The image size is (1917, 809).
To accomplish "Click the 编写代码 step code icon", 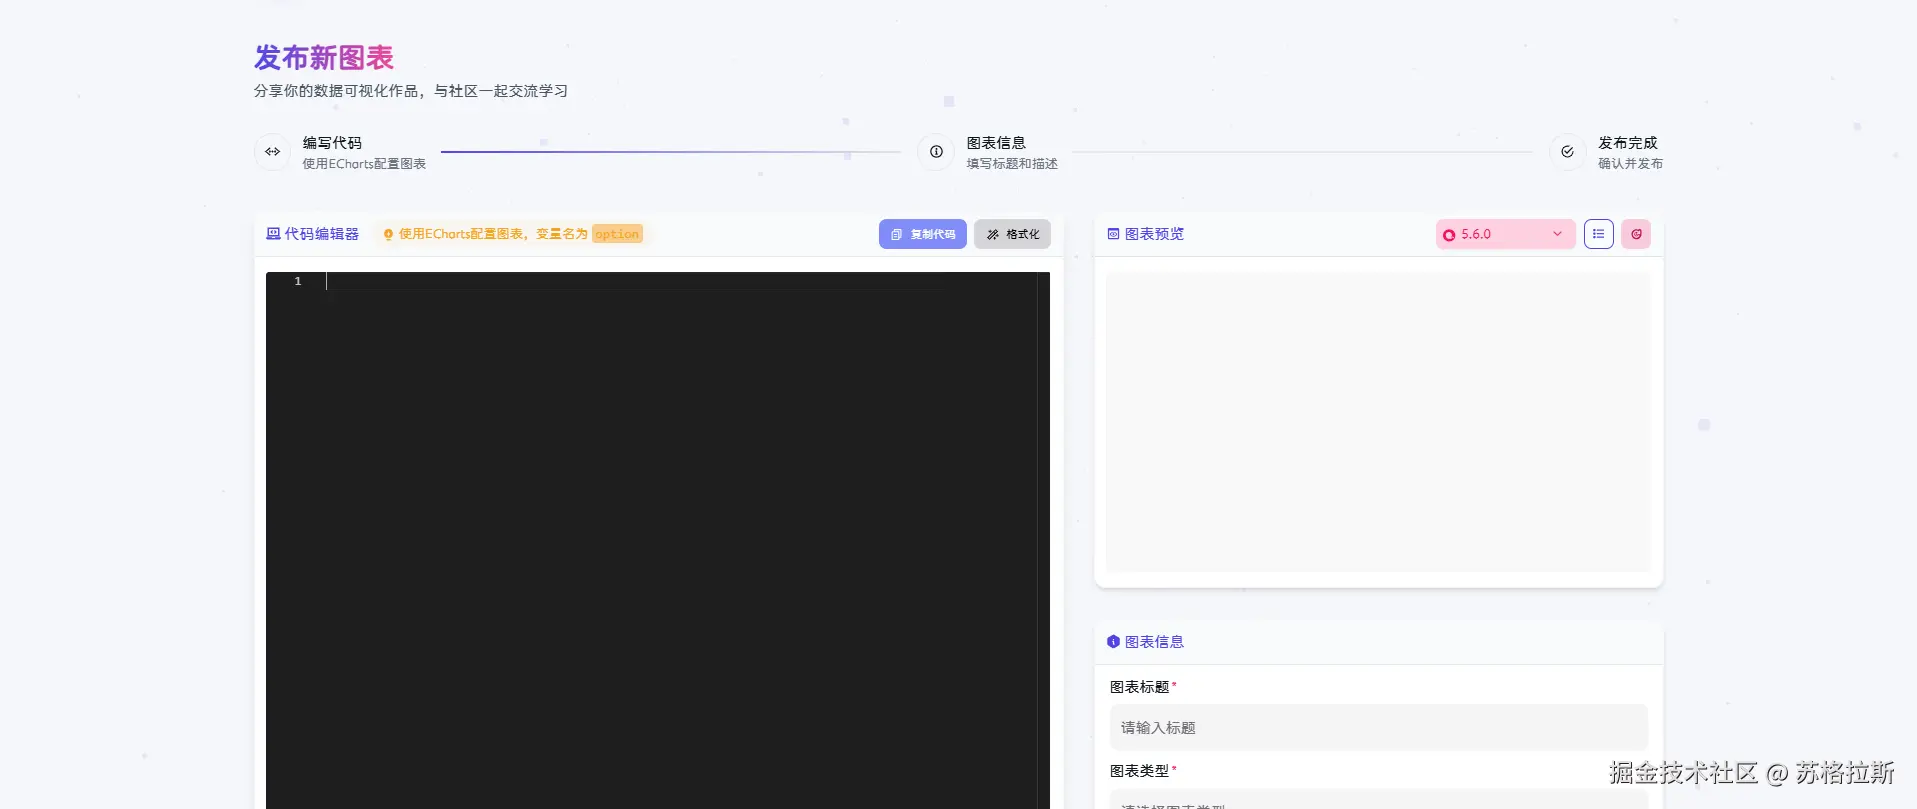I will [272, 152].
